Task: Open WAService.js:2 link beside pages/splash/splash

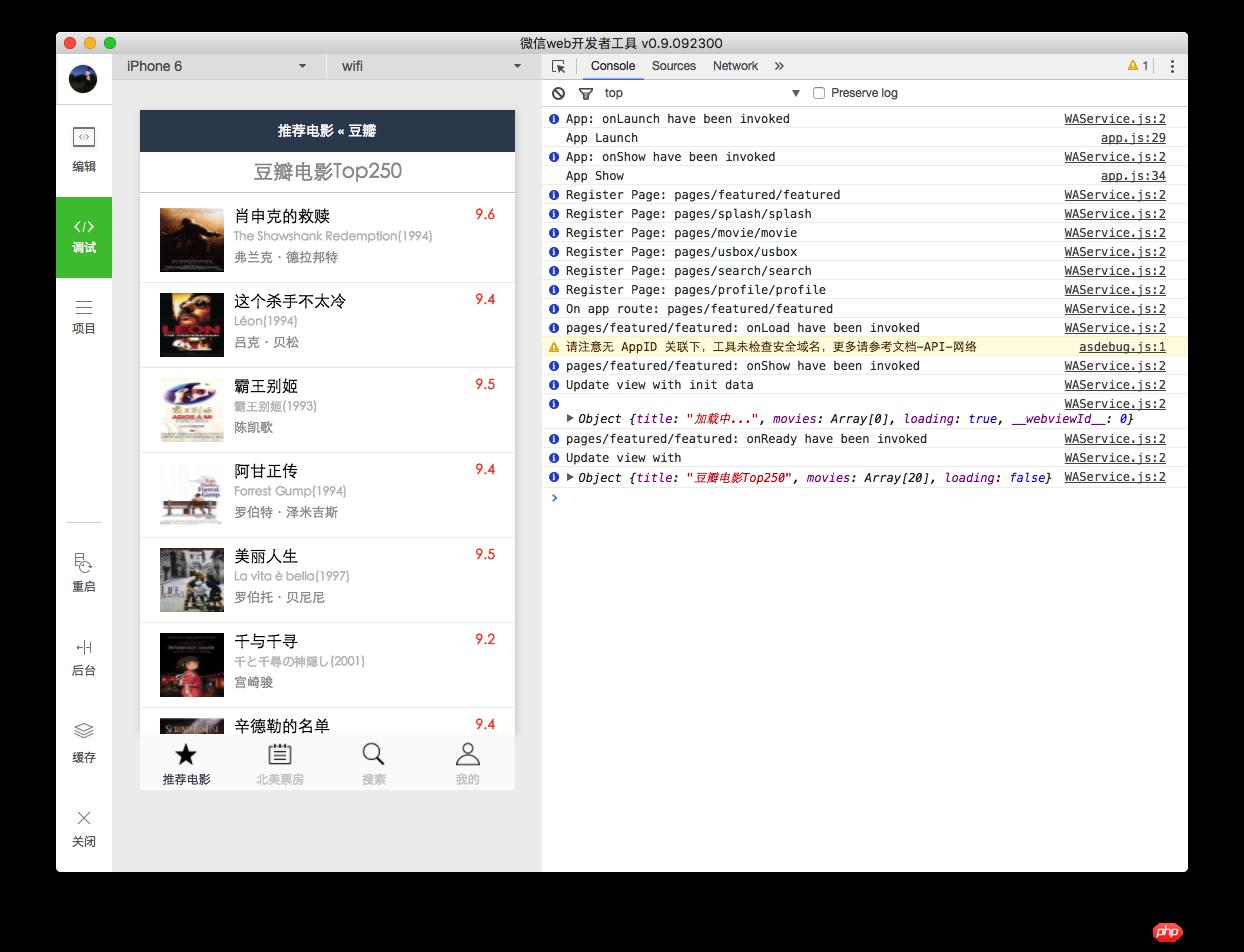Action: click(x=1115, y=214)
